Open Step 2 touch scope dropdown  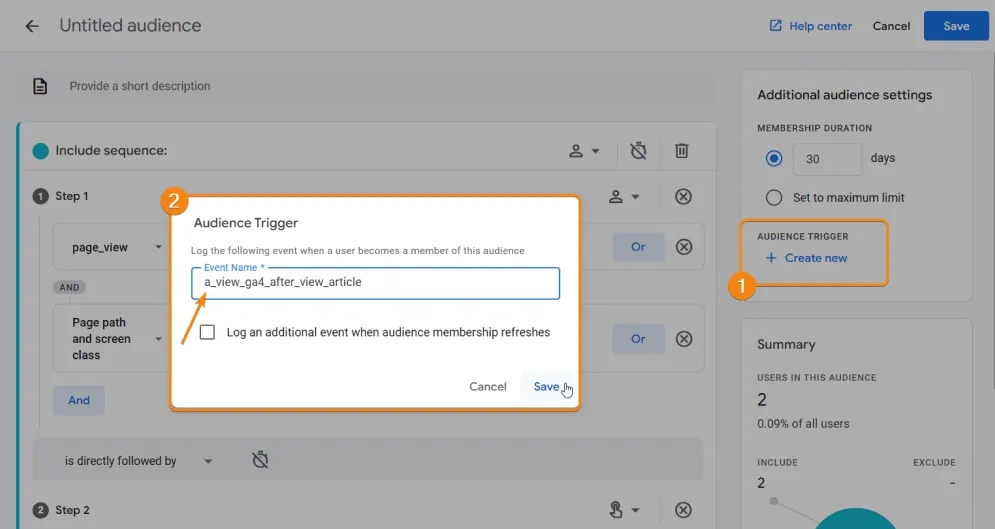[x=624, y=510]
